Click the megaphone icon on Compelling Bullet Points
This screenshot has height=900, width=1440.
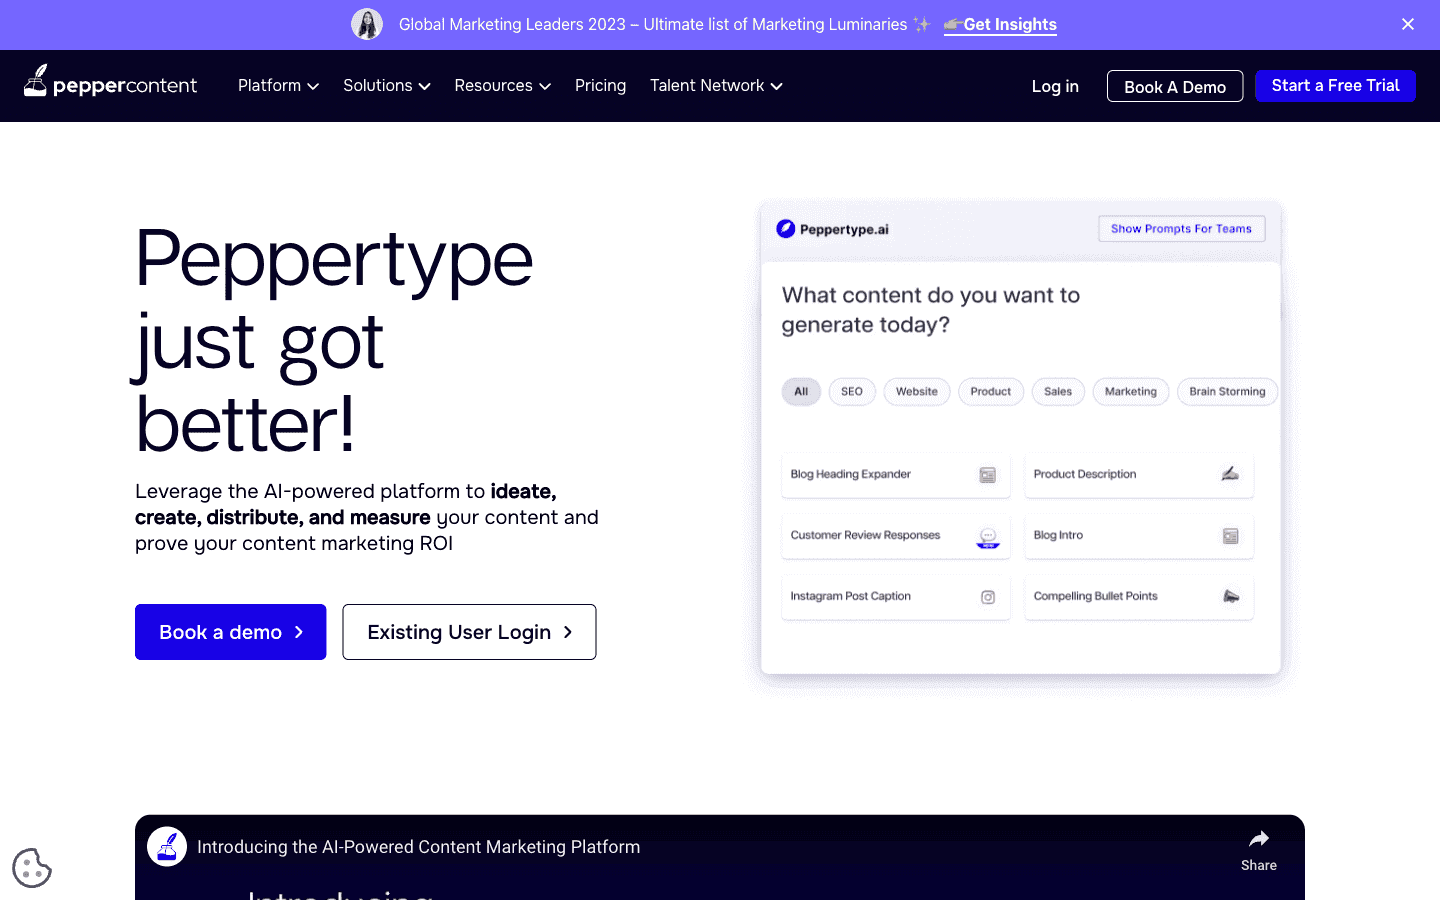(1229, 597)
